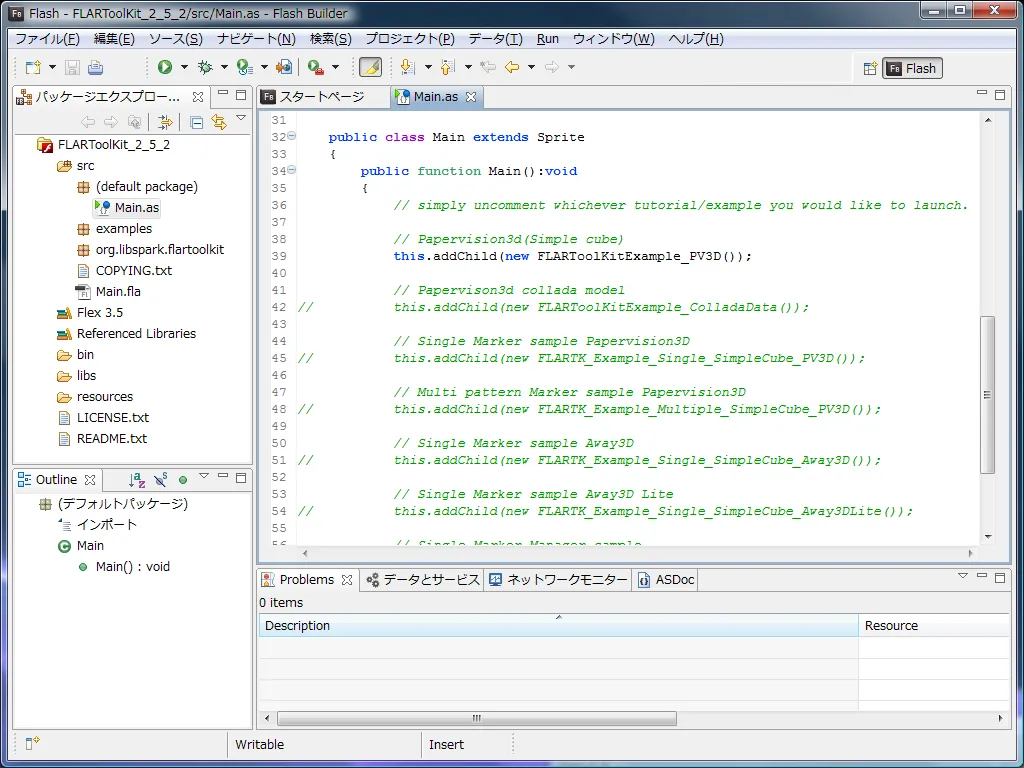Select examples package in explorer
The image size is (1024, 768).
pos(123,229)
